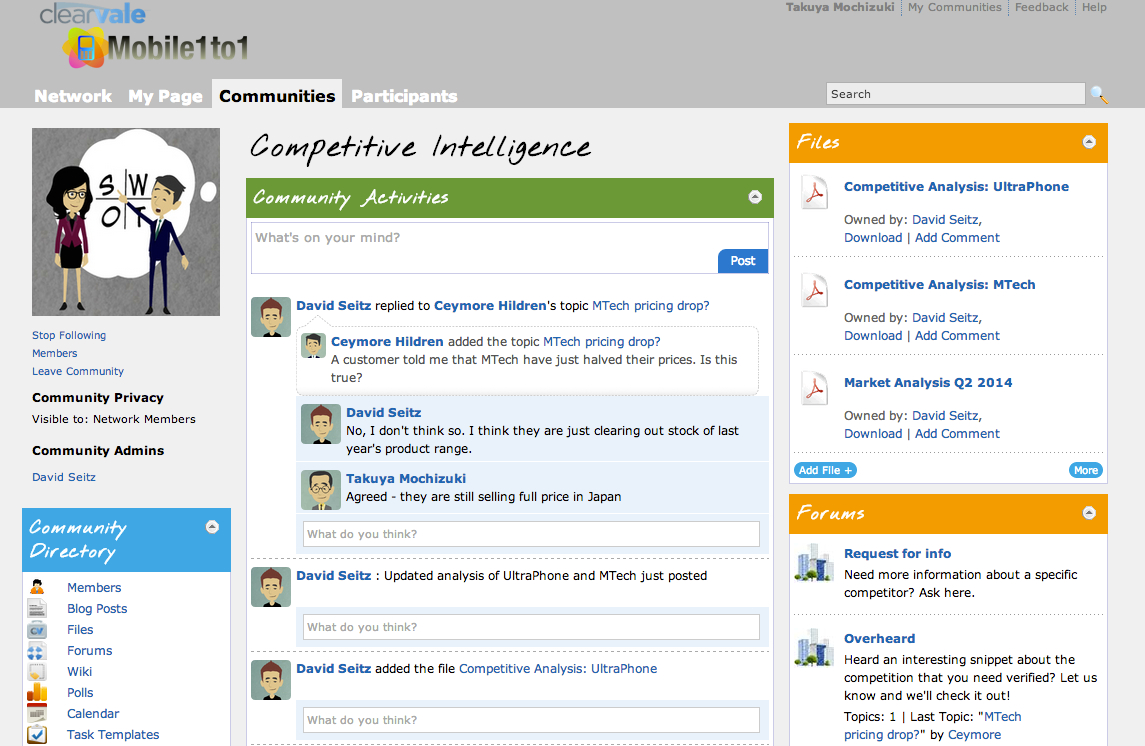Select the Communities tab
1145x746 pixels.
[x=277, y=96]
